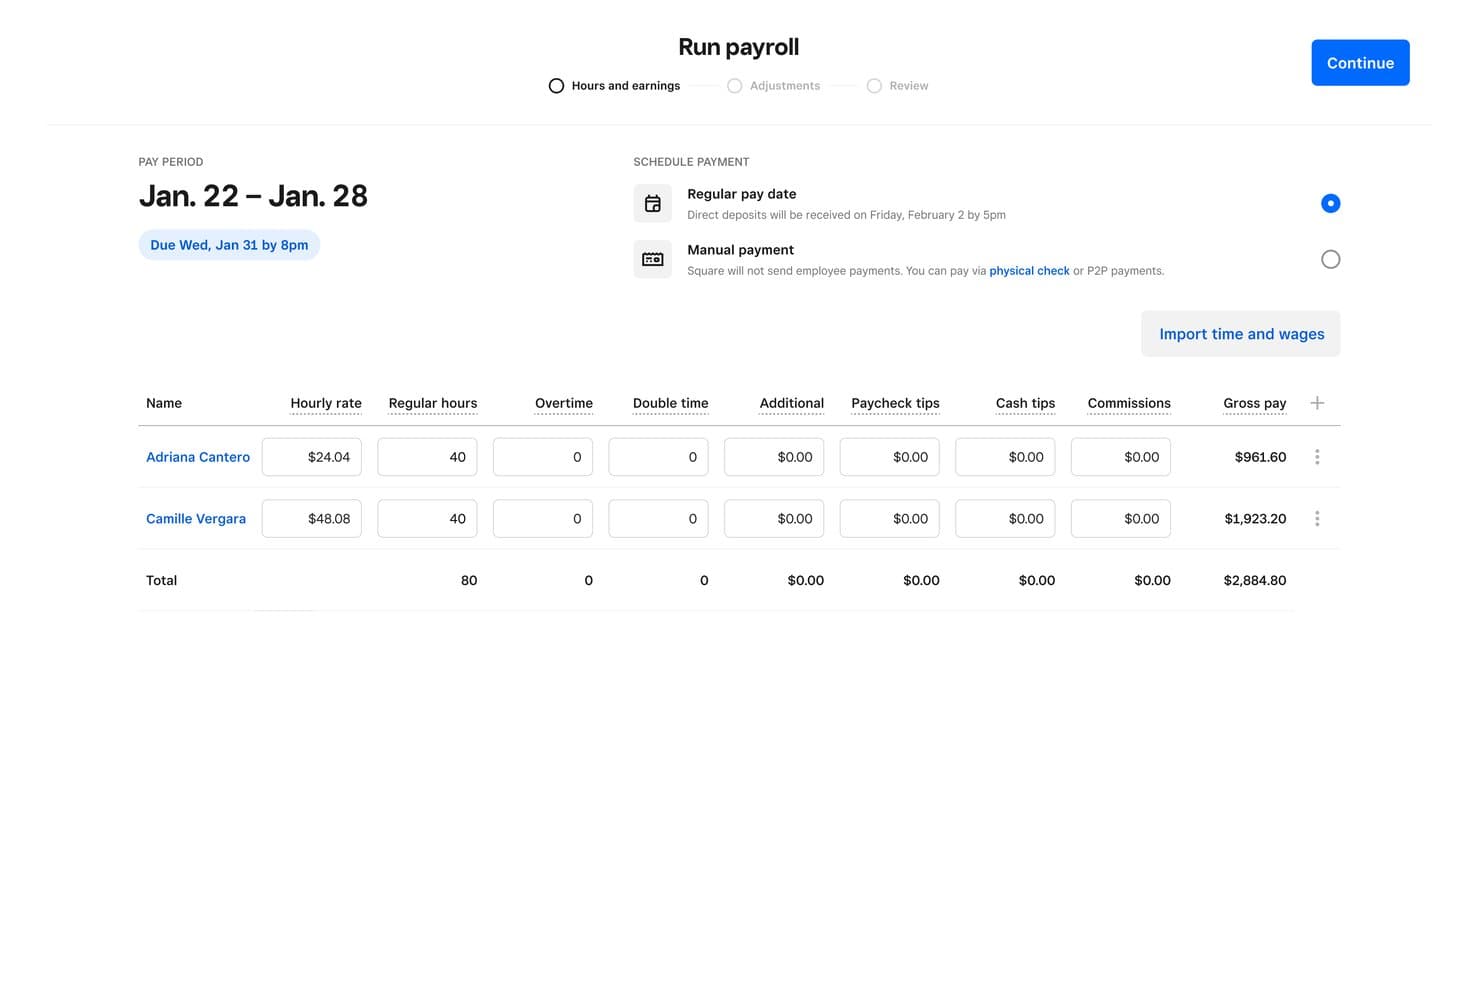Edit Camille Vergara's commissions field
The image size is (1480, 987).
pyautogui.click(x=1121, y=519)
